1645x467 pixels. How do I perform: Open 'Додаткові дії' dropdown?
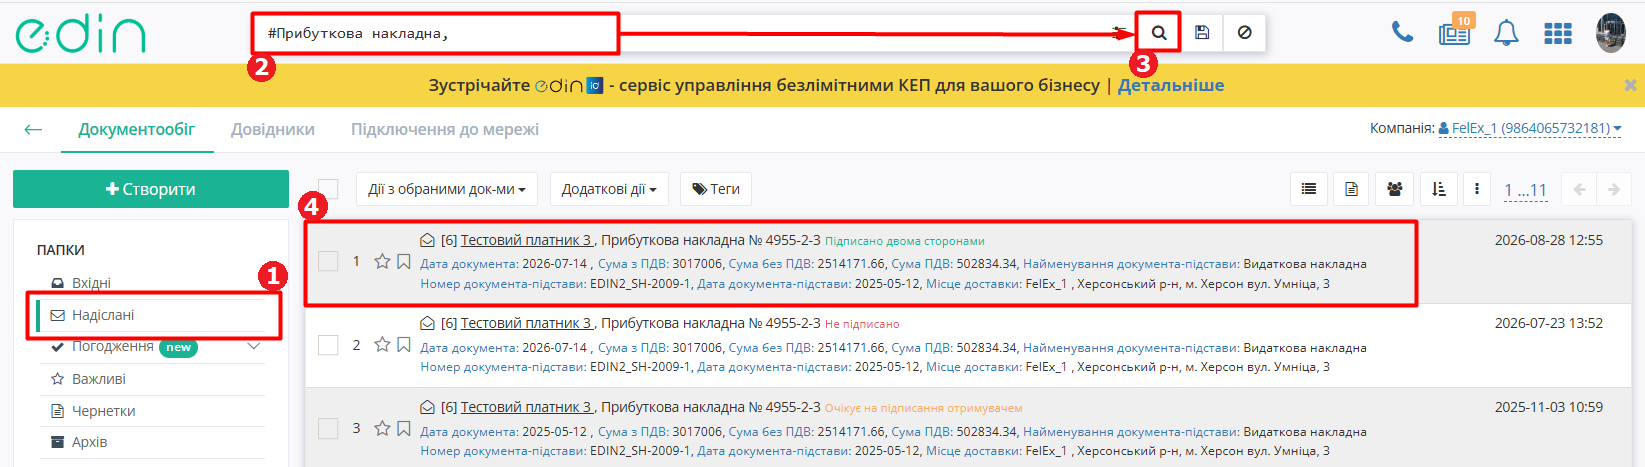pos(609,189)
